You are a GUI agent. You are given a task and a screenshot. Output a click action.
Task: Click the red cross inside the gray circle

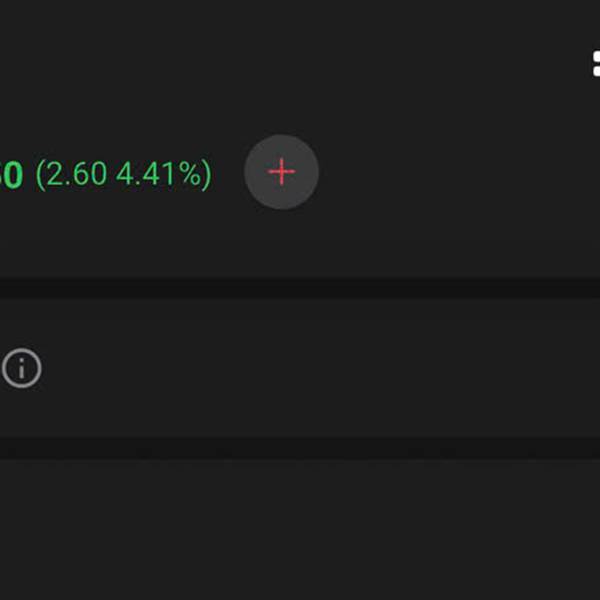point(281,172)
